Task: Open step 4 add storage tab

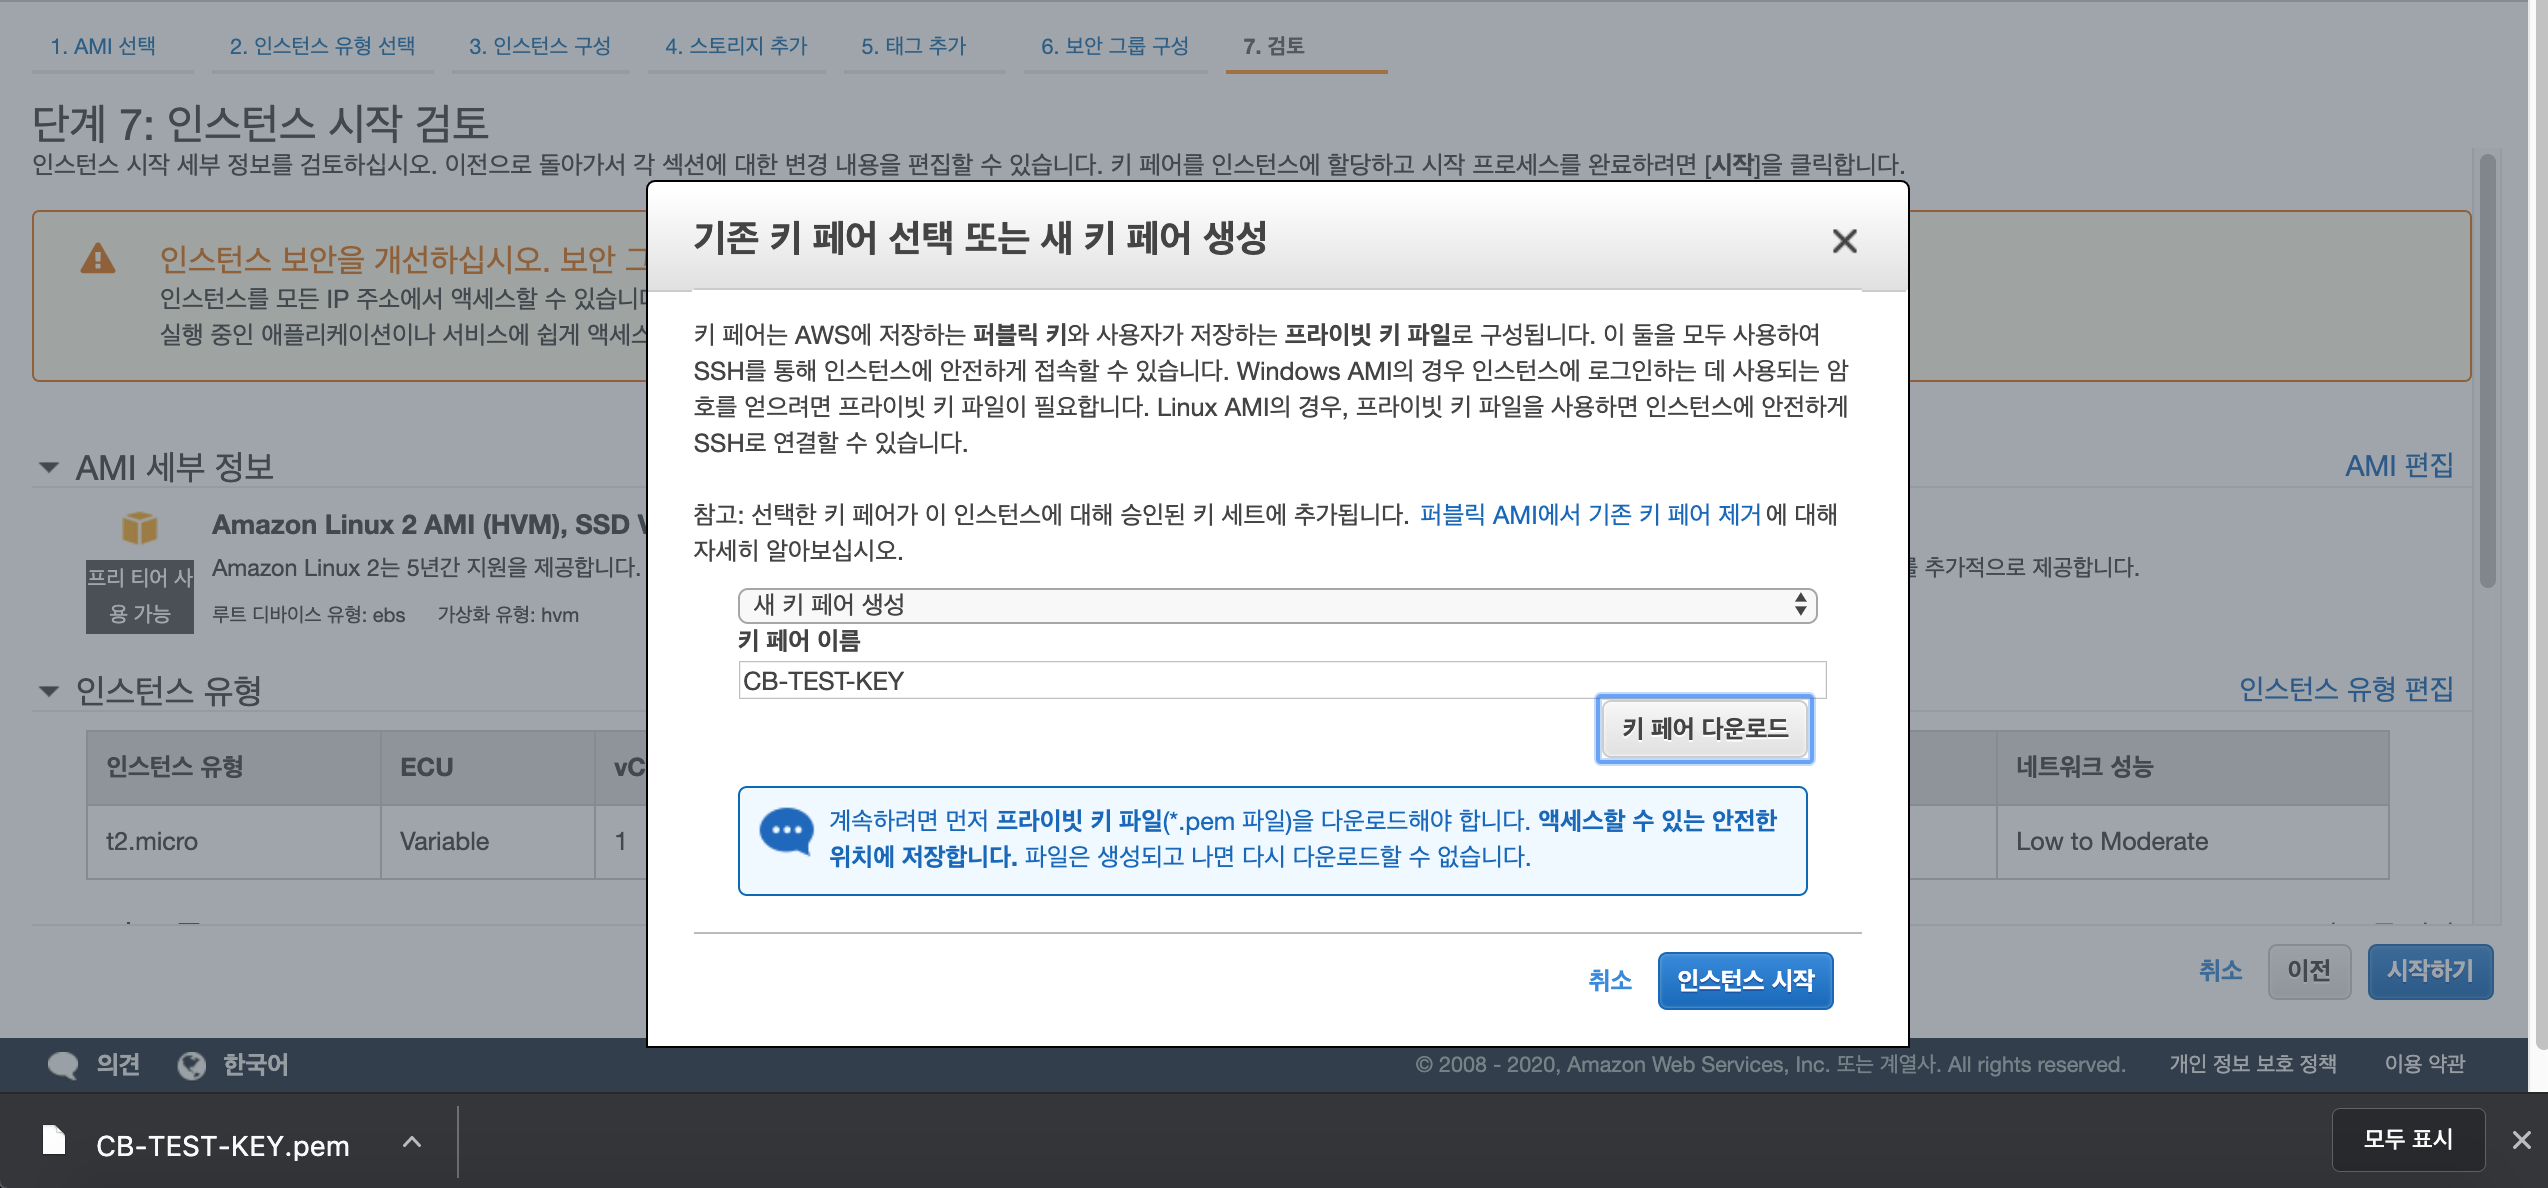Action: pos(736,46)
